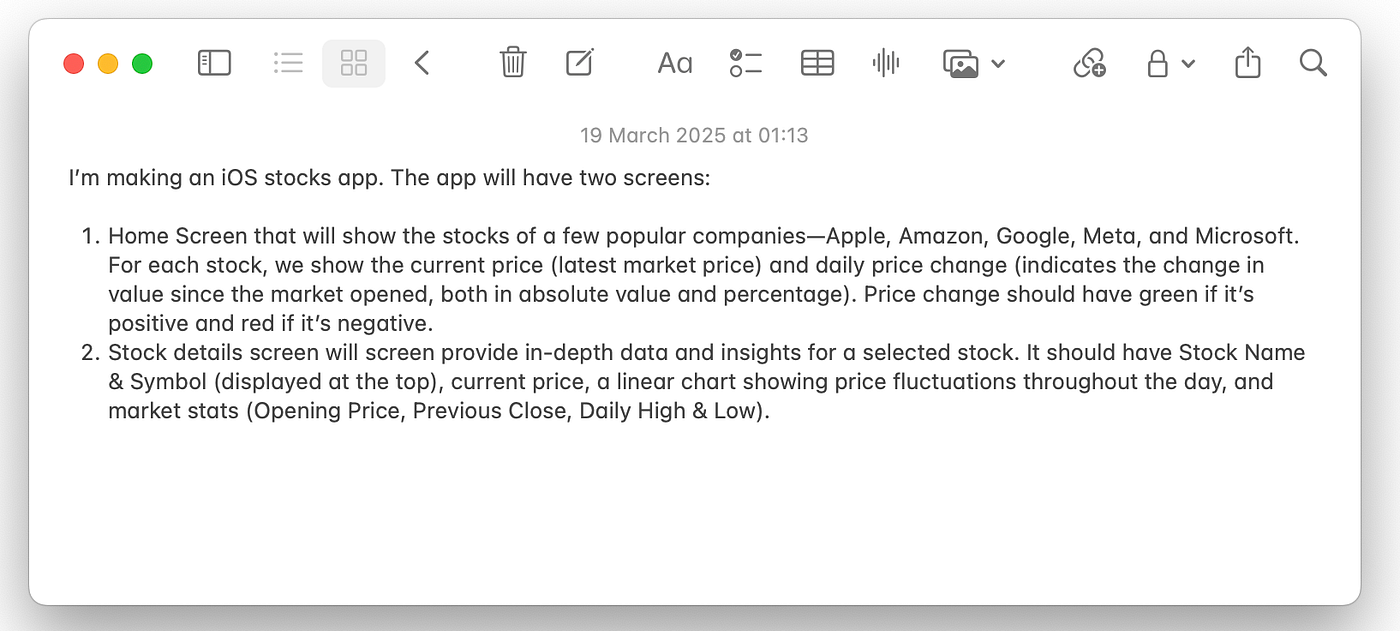Click the add link icon
This screenshot has height=631, width=1400.
1089,64
